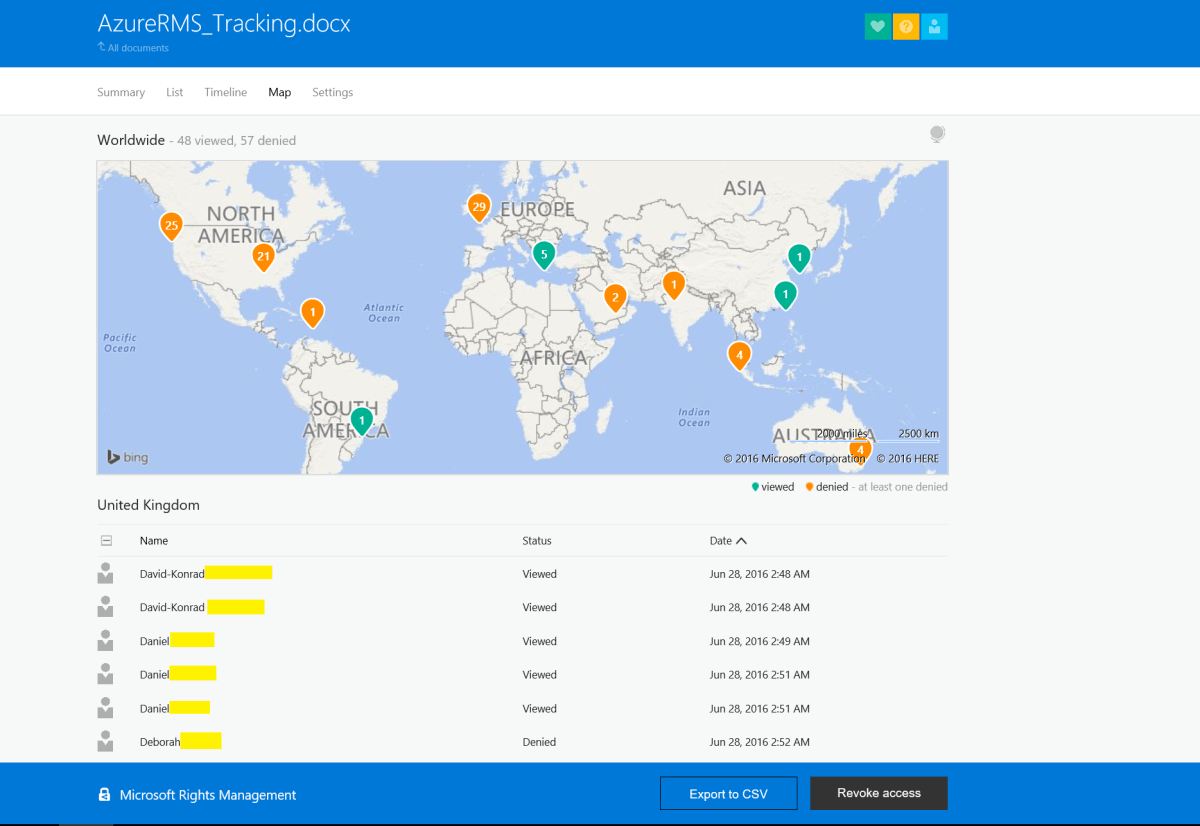
Task: Click the Export to CSV button
Action: 728,793
